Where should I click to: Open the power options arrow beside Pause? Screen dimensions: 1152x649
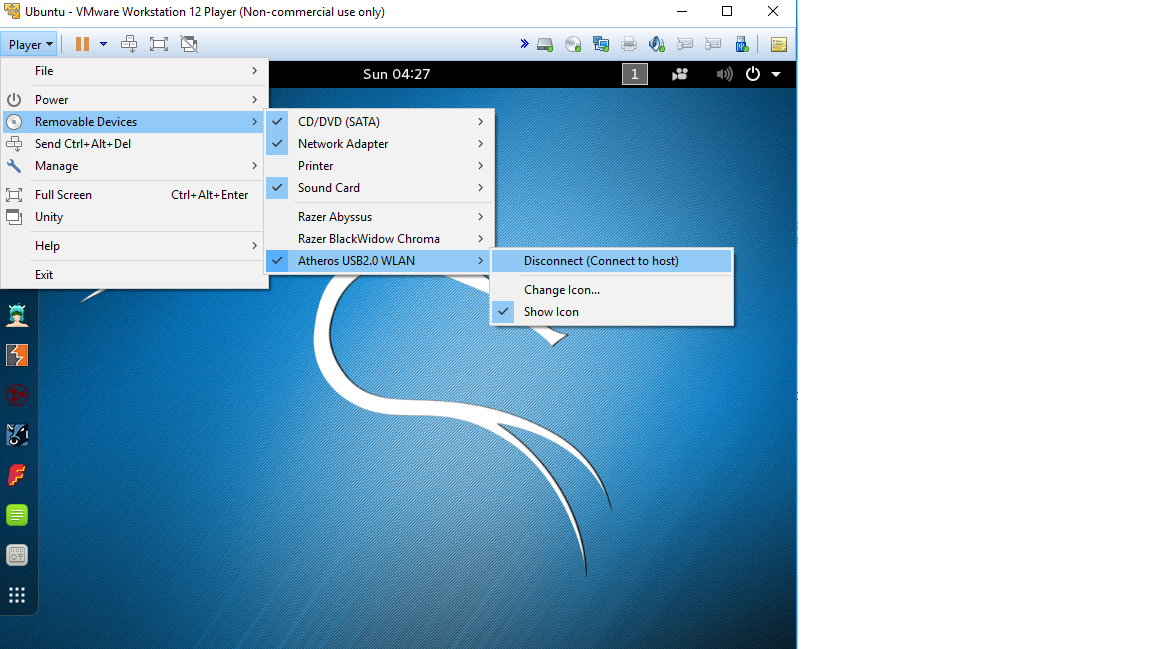[104, 44]
